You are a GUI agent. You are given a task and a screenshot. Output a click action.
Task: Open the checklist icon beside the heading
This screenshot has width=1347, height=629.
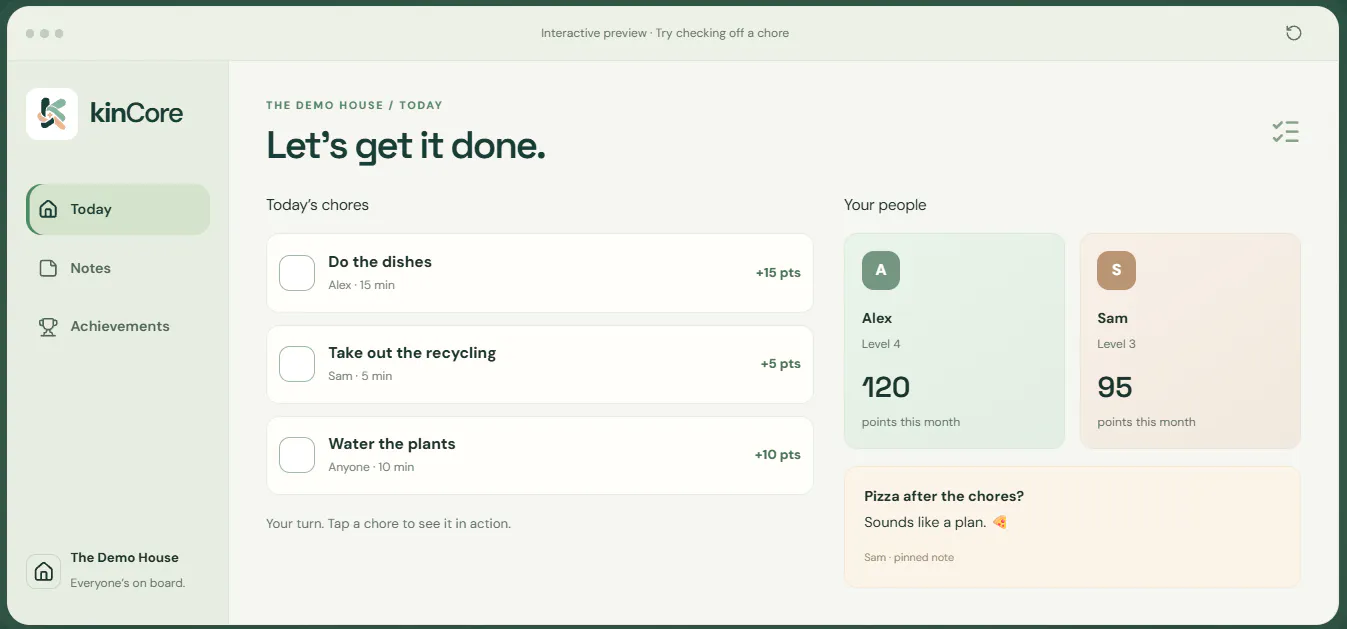click(x=1285, y=132)
